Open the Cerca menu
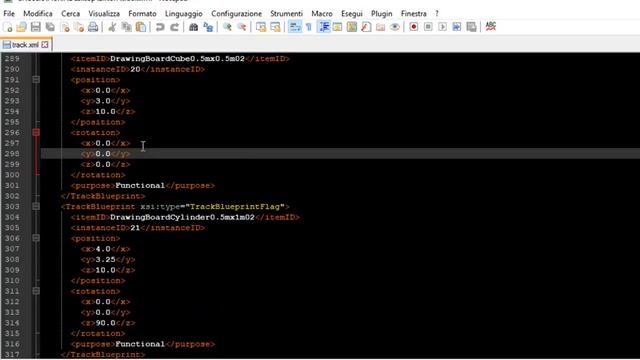Image resolution: width=640 pixels, height=360 pixels. (71, 13)
